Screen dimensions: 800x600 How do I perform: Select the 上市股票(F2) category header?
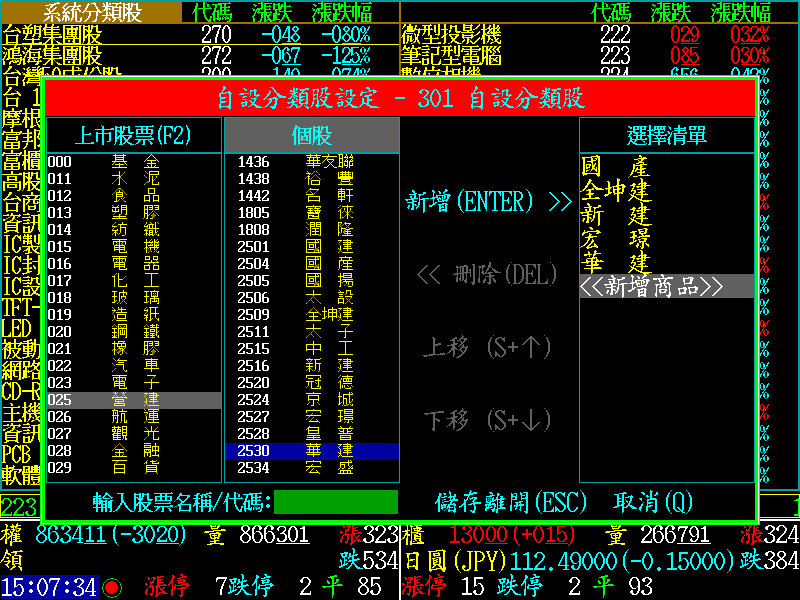[134, 135]
